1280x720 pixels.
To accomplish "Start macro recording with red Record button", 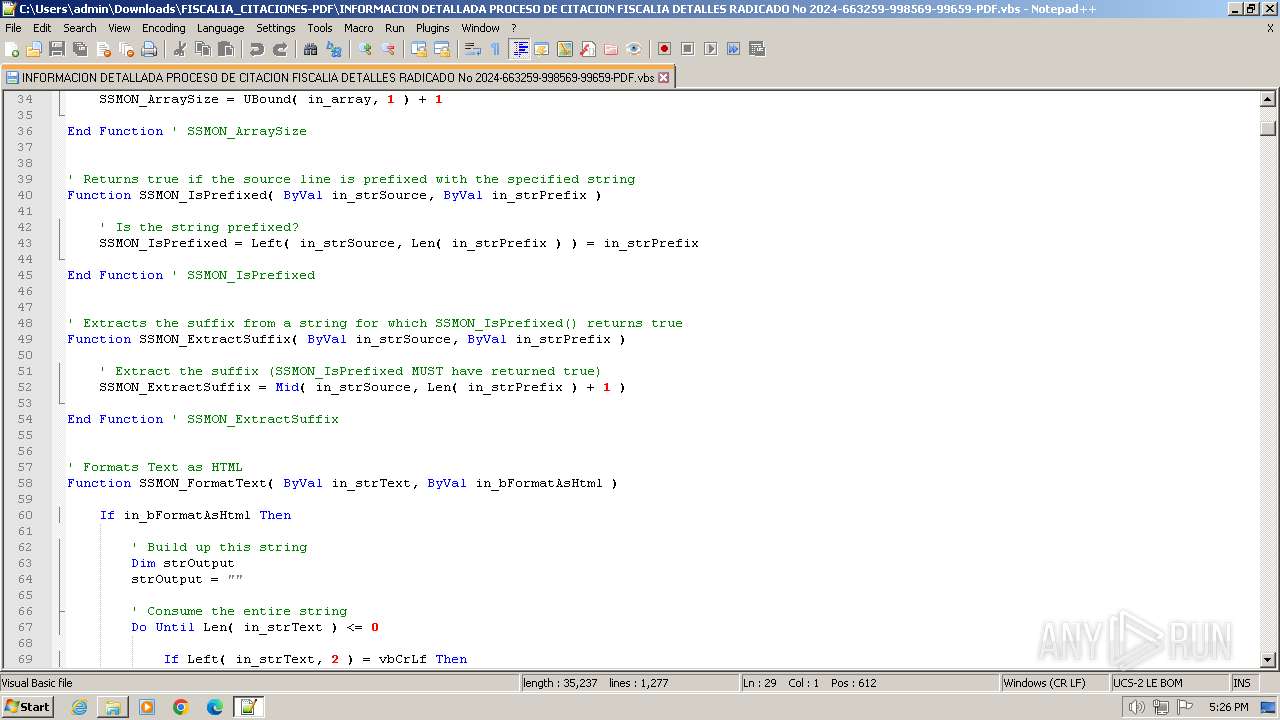I will pos(664,49).
